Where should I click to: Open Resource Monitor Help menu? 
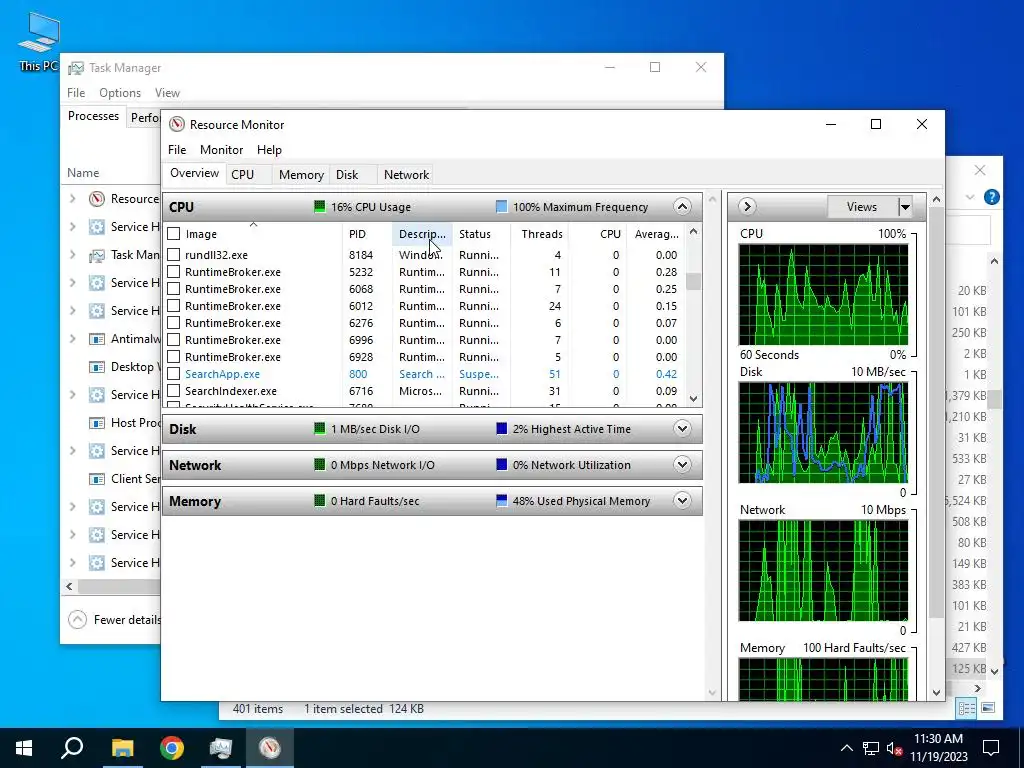click(269, 150)
